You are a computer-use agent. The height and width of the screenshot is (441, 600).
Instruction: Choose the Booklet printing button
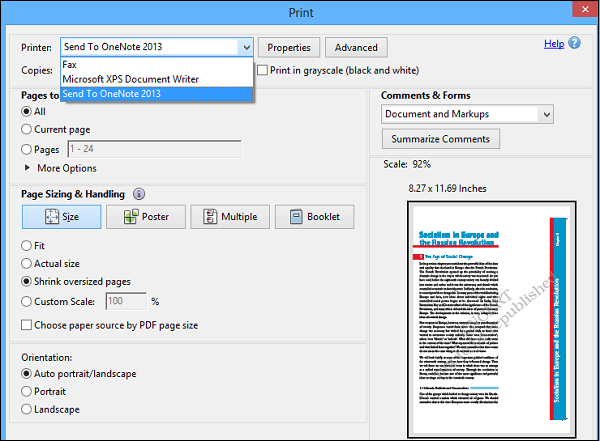click(x=315, y=217)
